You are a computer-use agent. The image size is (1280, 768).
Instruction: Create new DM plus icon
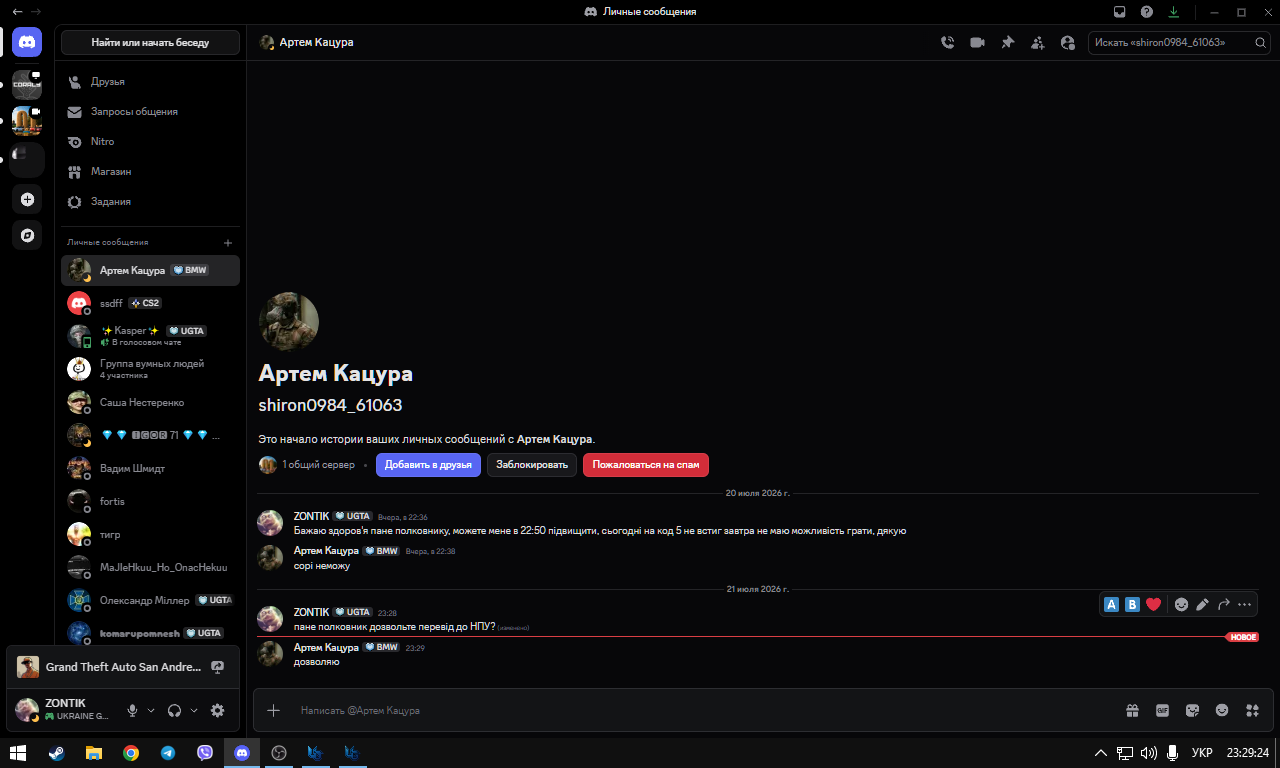click(228, 242)
